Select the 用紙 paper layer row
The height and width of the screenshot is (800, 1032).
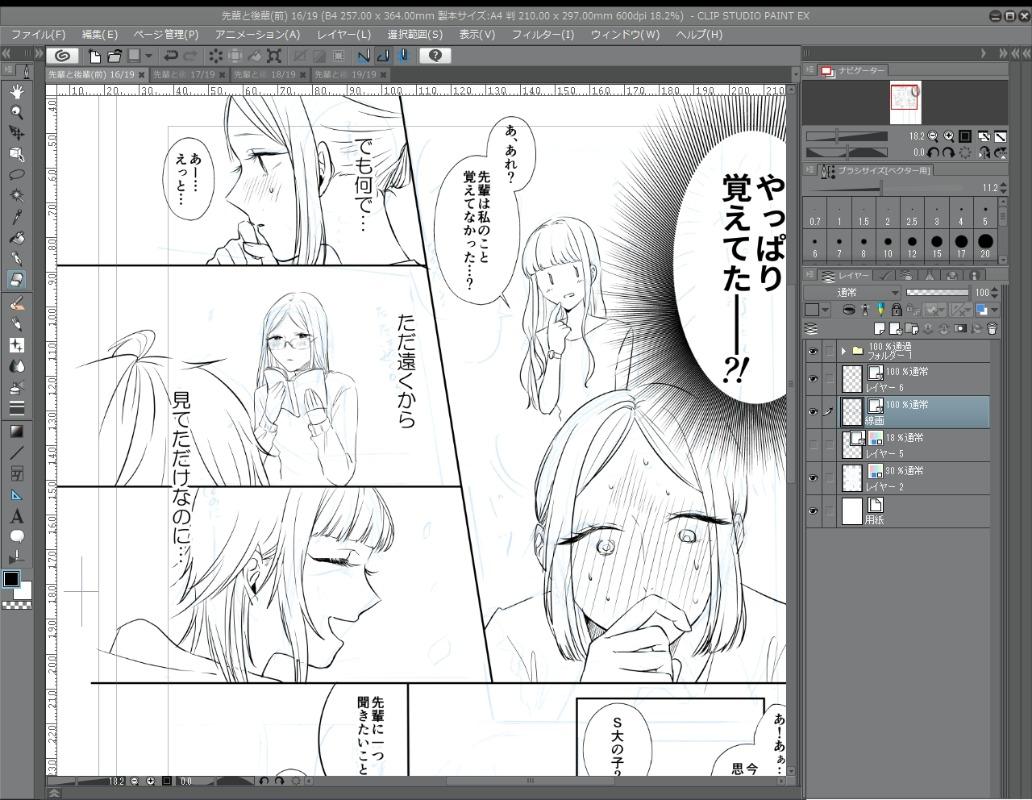(914, 511)
